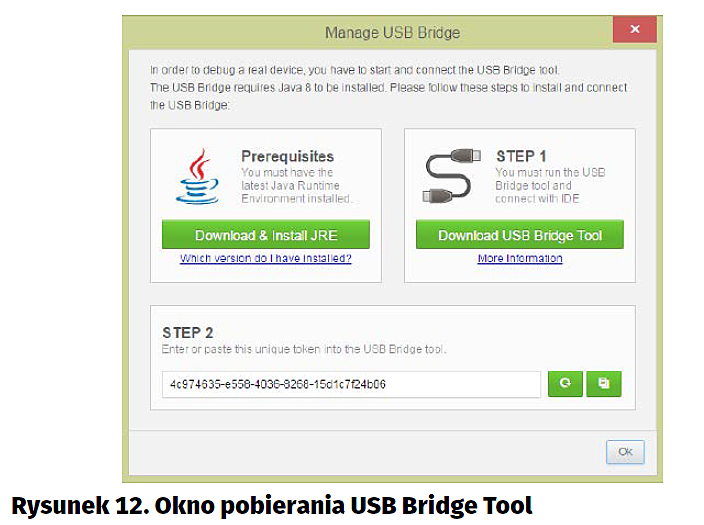This screenshot has height=525, width=704.
Task: Select the Prerequisites heading
Action: pos(287,156)
